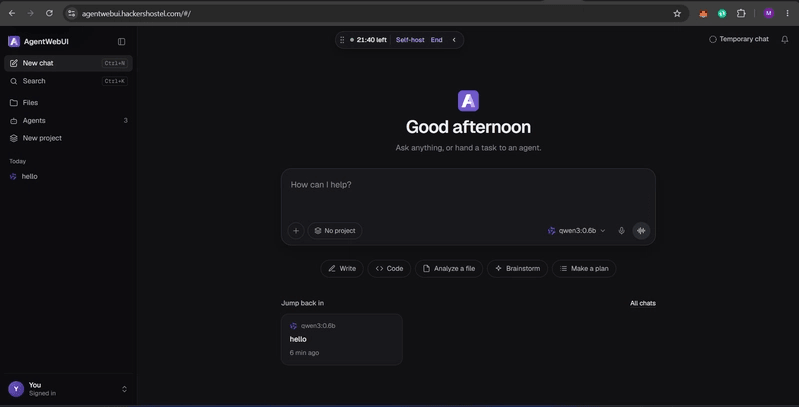
Task: Click the site information icon in address bar
Action: (x=71, y=14)
